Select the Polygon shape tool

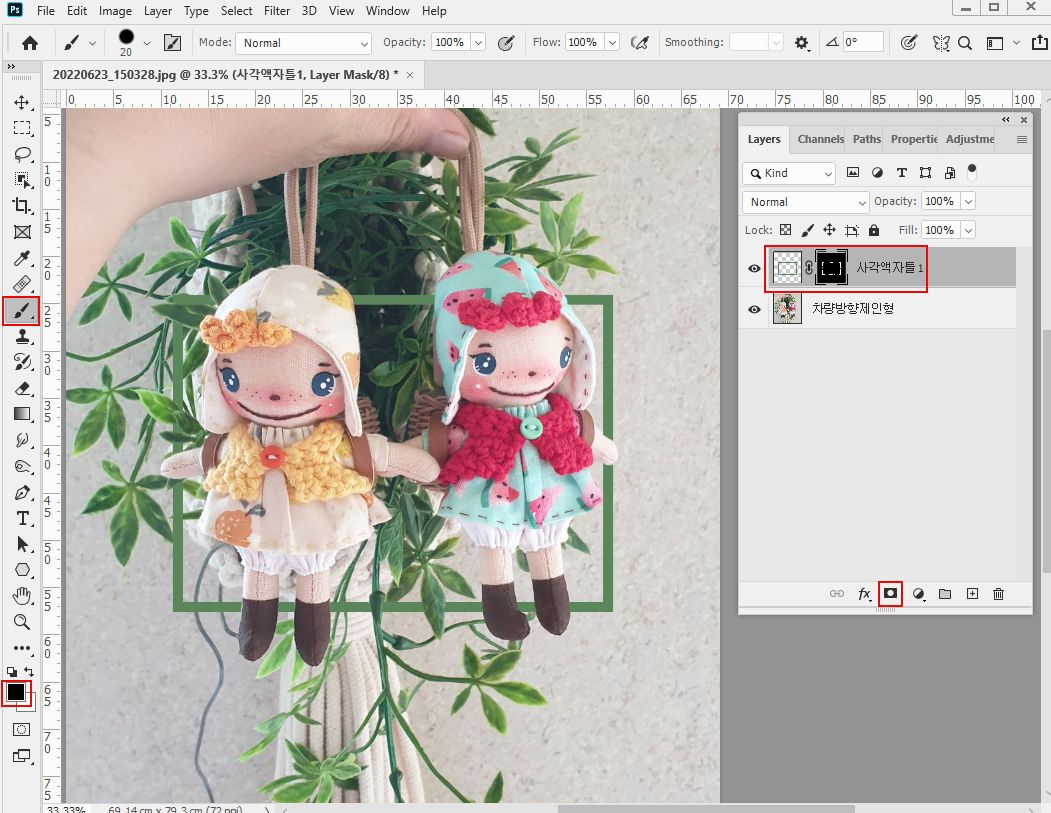(22, 570)
